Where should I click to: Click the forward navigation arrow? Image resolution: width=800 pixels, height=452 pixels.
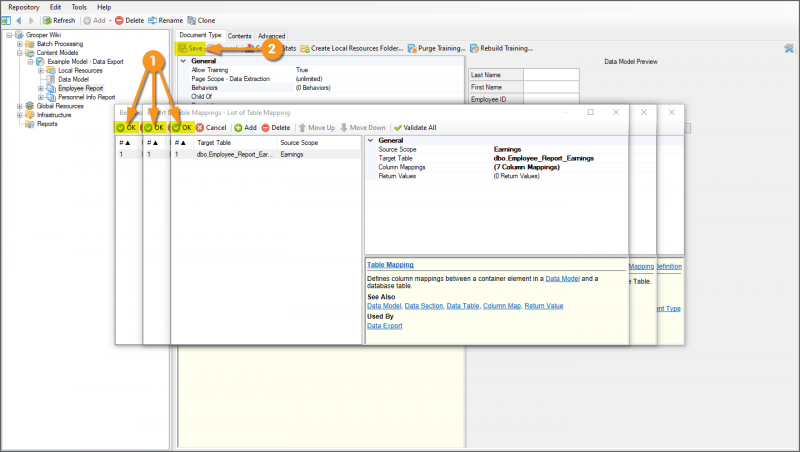[x=31, y=20]
